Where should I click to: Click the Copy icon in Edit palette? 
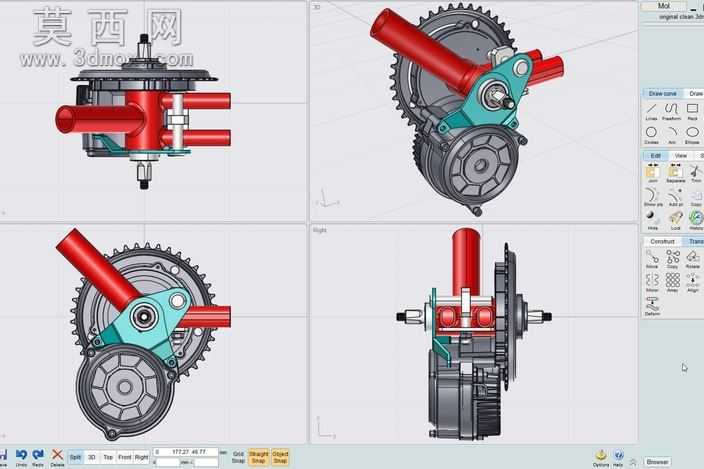696,197
